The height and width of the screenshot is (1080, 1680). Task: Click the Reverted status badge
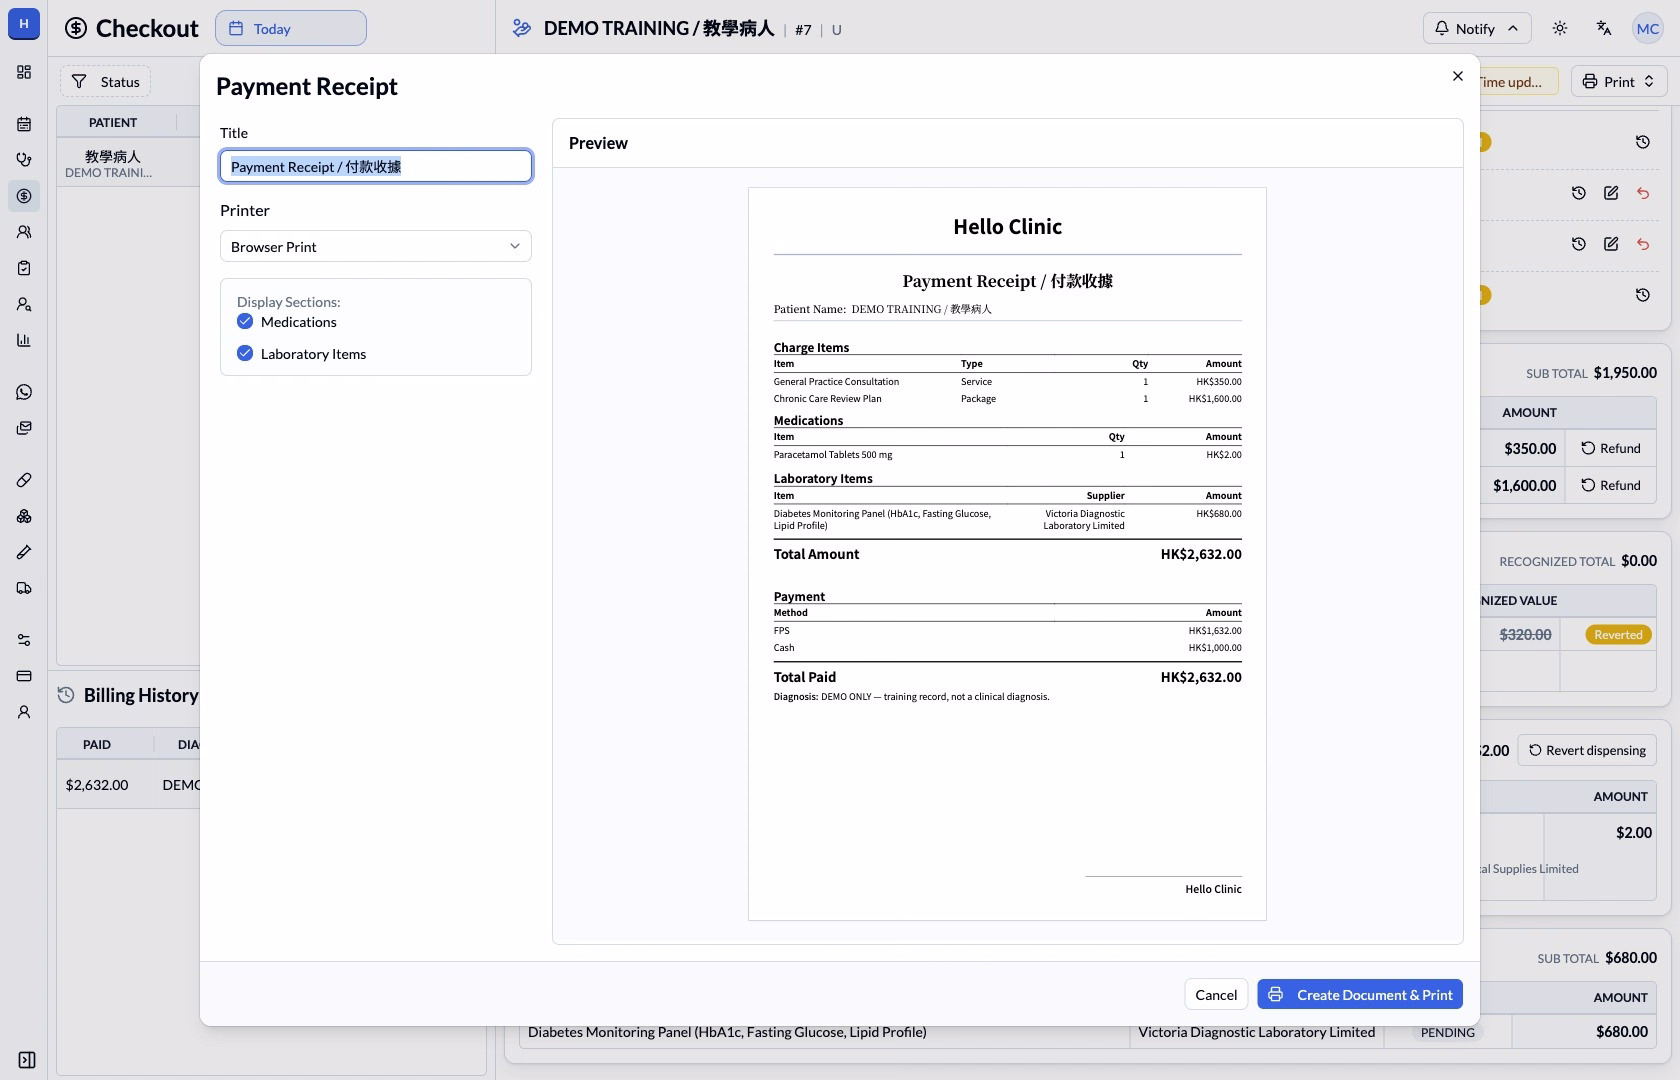pyautogui.click(x=1618, y=634)
